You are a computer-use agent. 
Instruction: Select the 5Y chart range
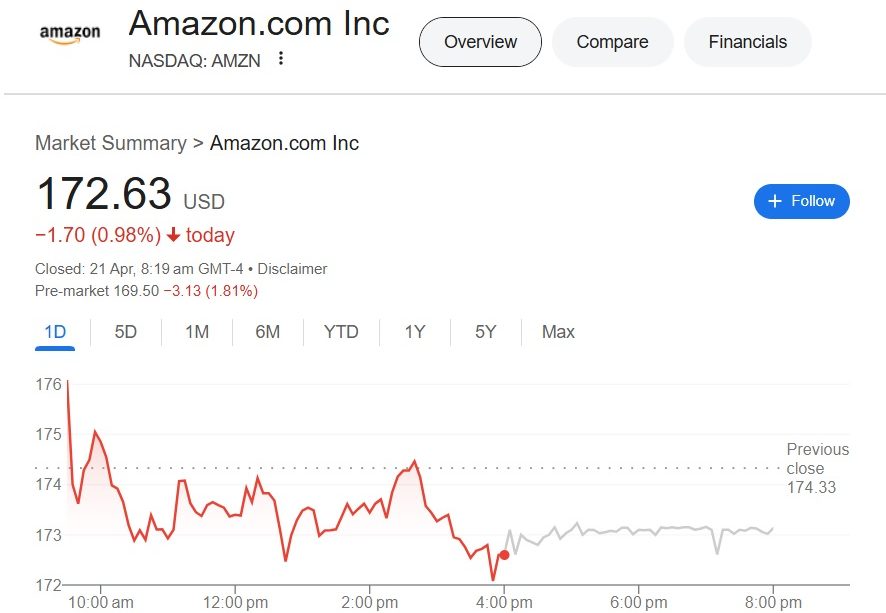pyautogui.click(x=485, y=332)
